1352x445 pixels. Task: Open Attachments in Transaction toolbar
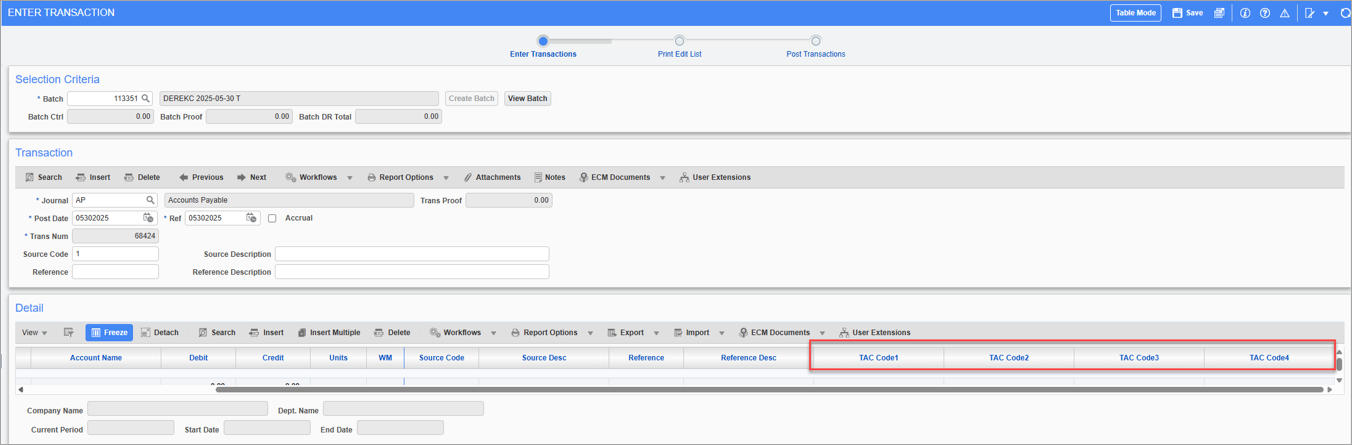click(492, 177)
